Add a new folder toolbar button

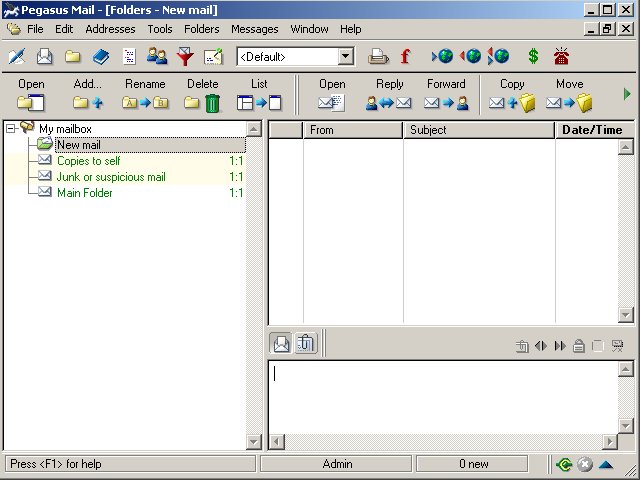click(88, 94)
